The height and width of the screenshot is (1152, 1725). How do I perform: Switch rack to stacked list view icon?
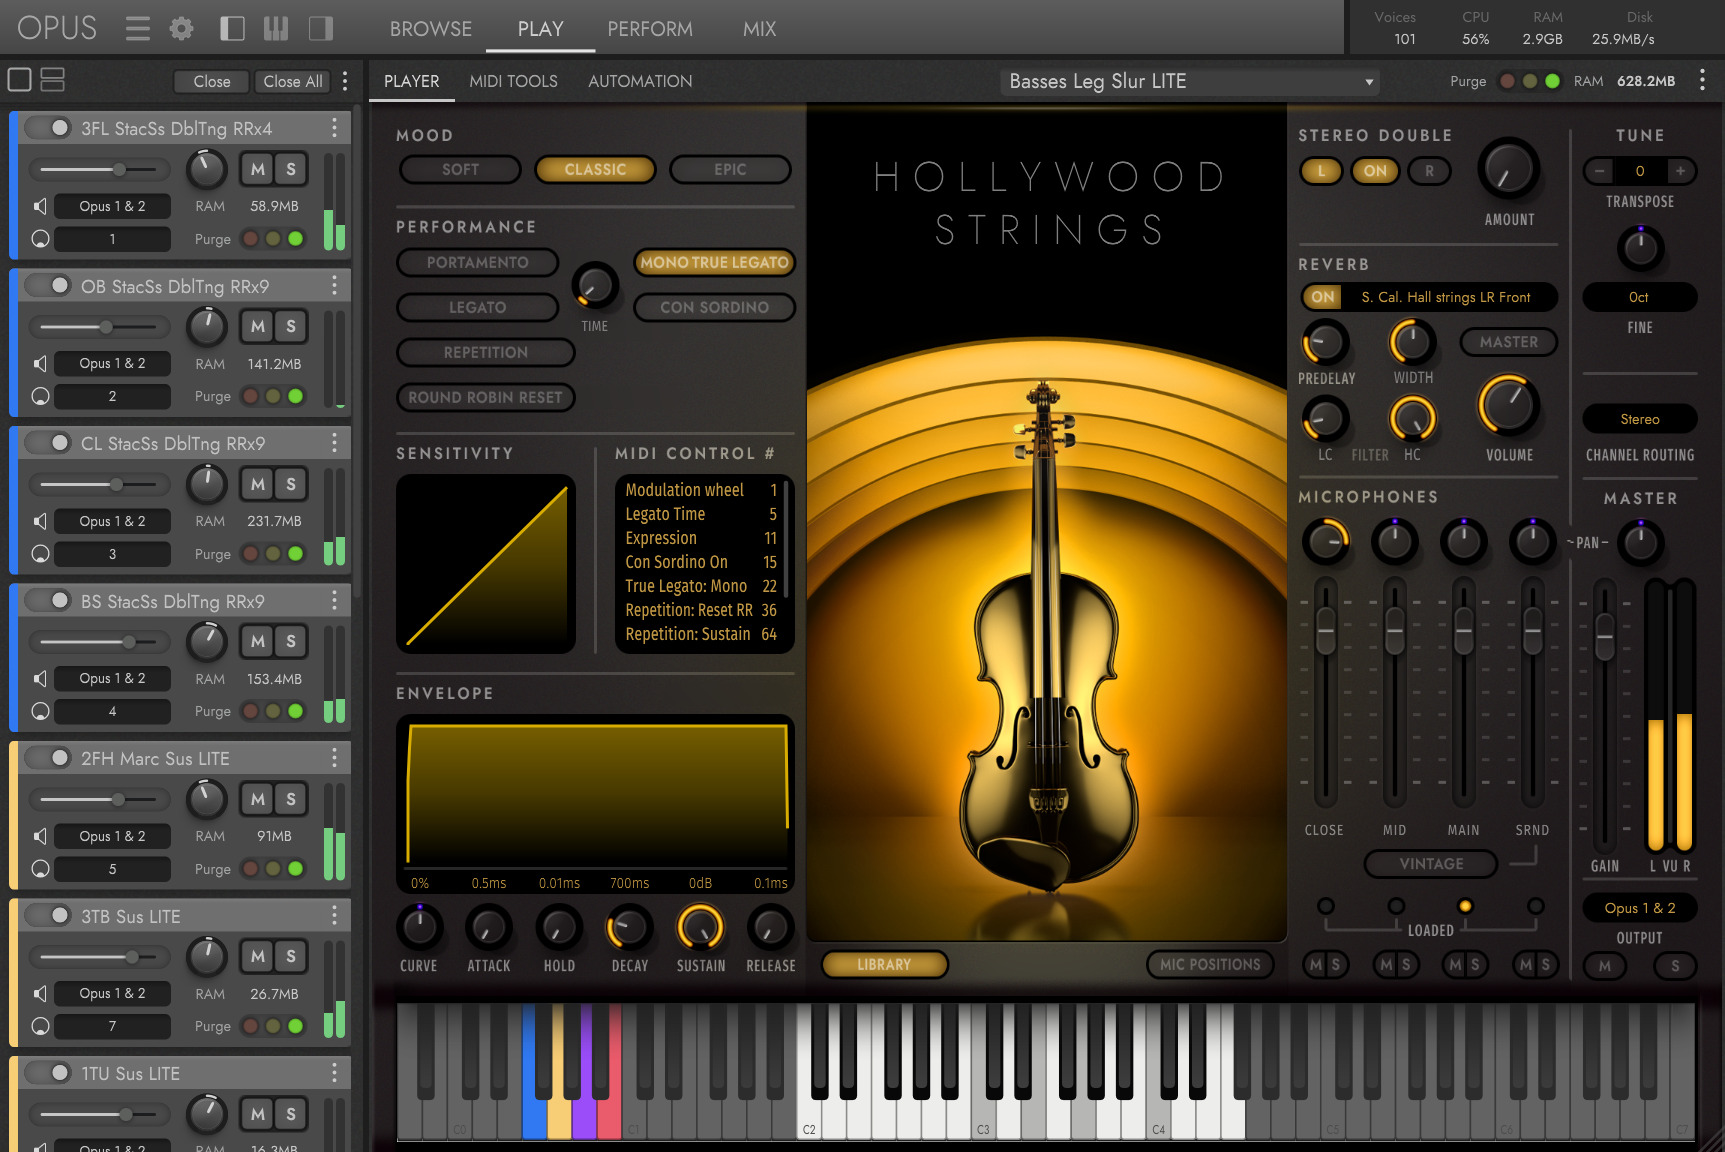click(x=52, y=80)
